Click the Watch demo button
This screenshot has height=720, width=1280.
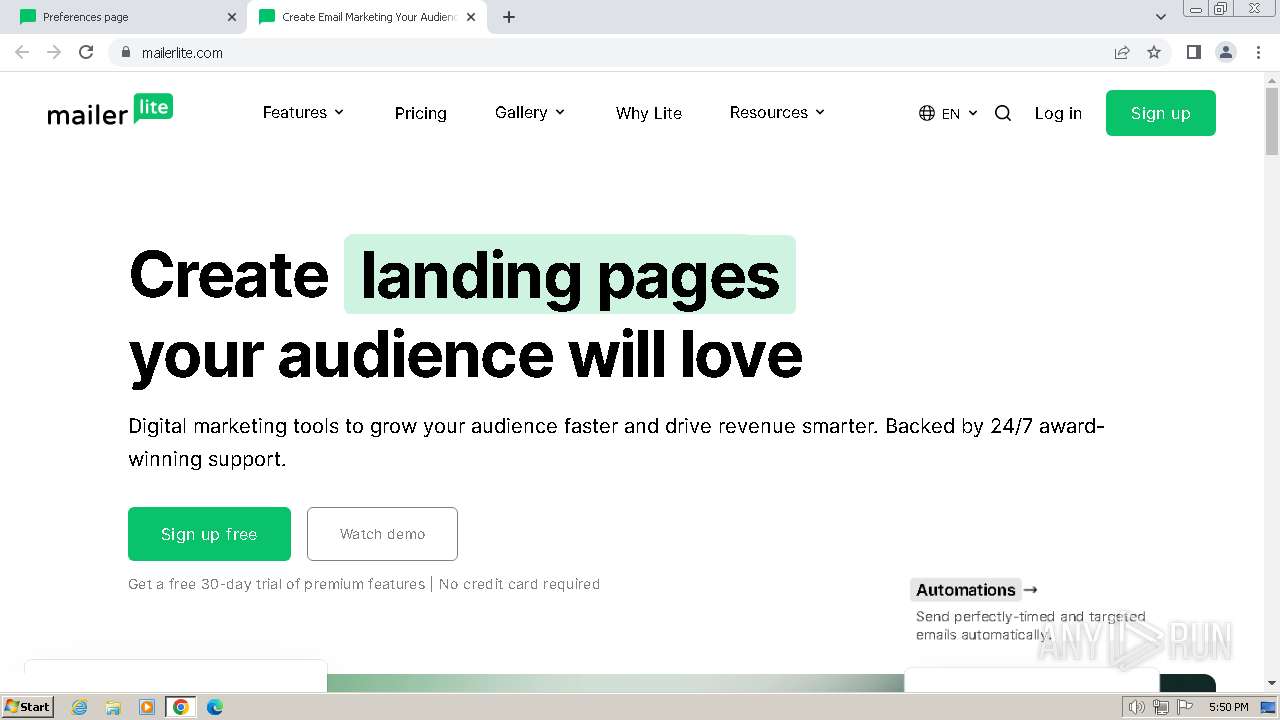(382, 534)
